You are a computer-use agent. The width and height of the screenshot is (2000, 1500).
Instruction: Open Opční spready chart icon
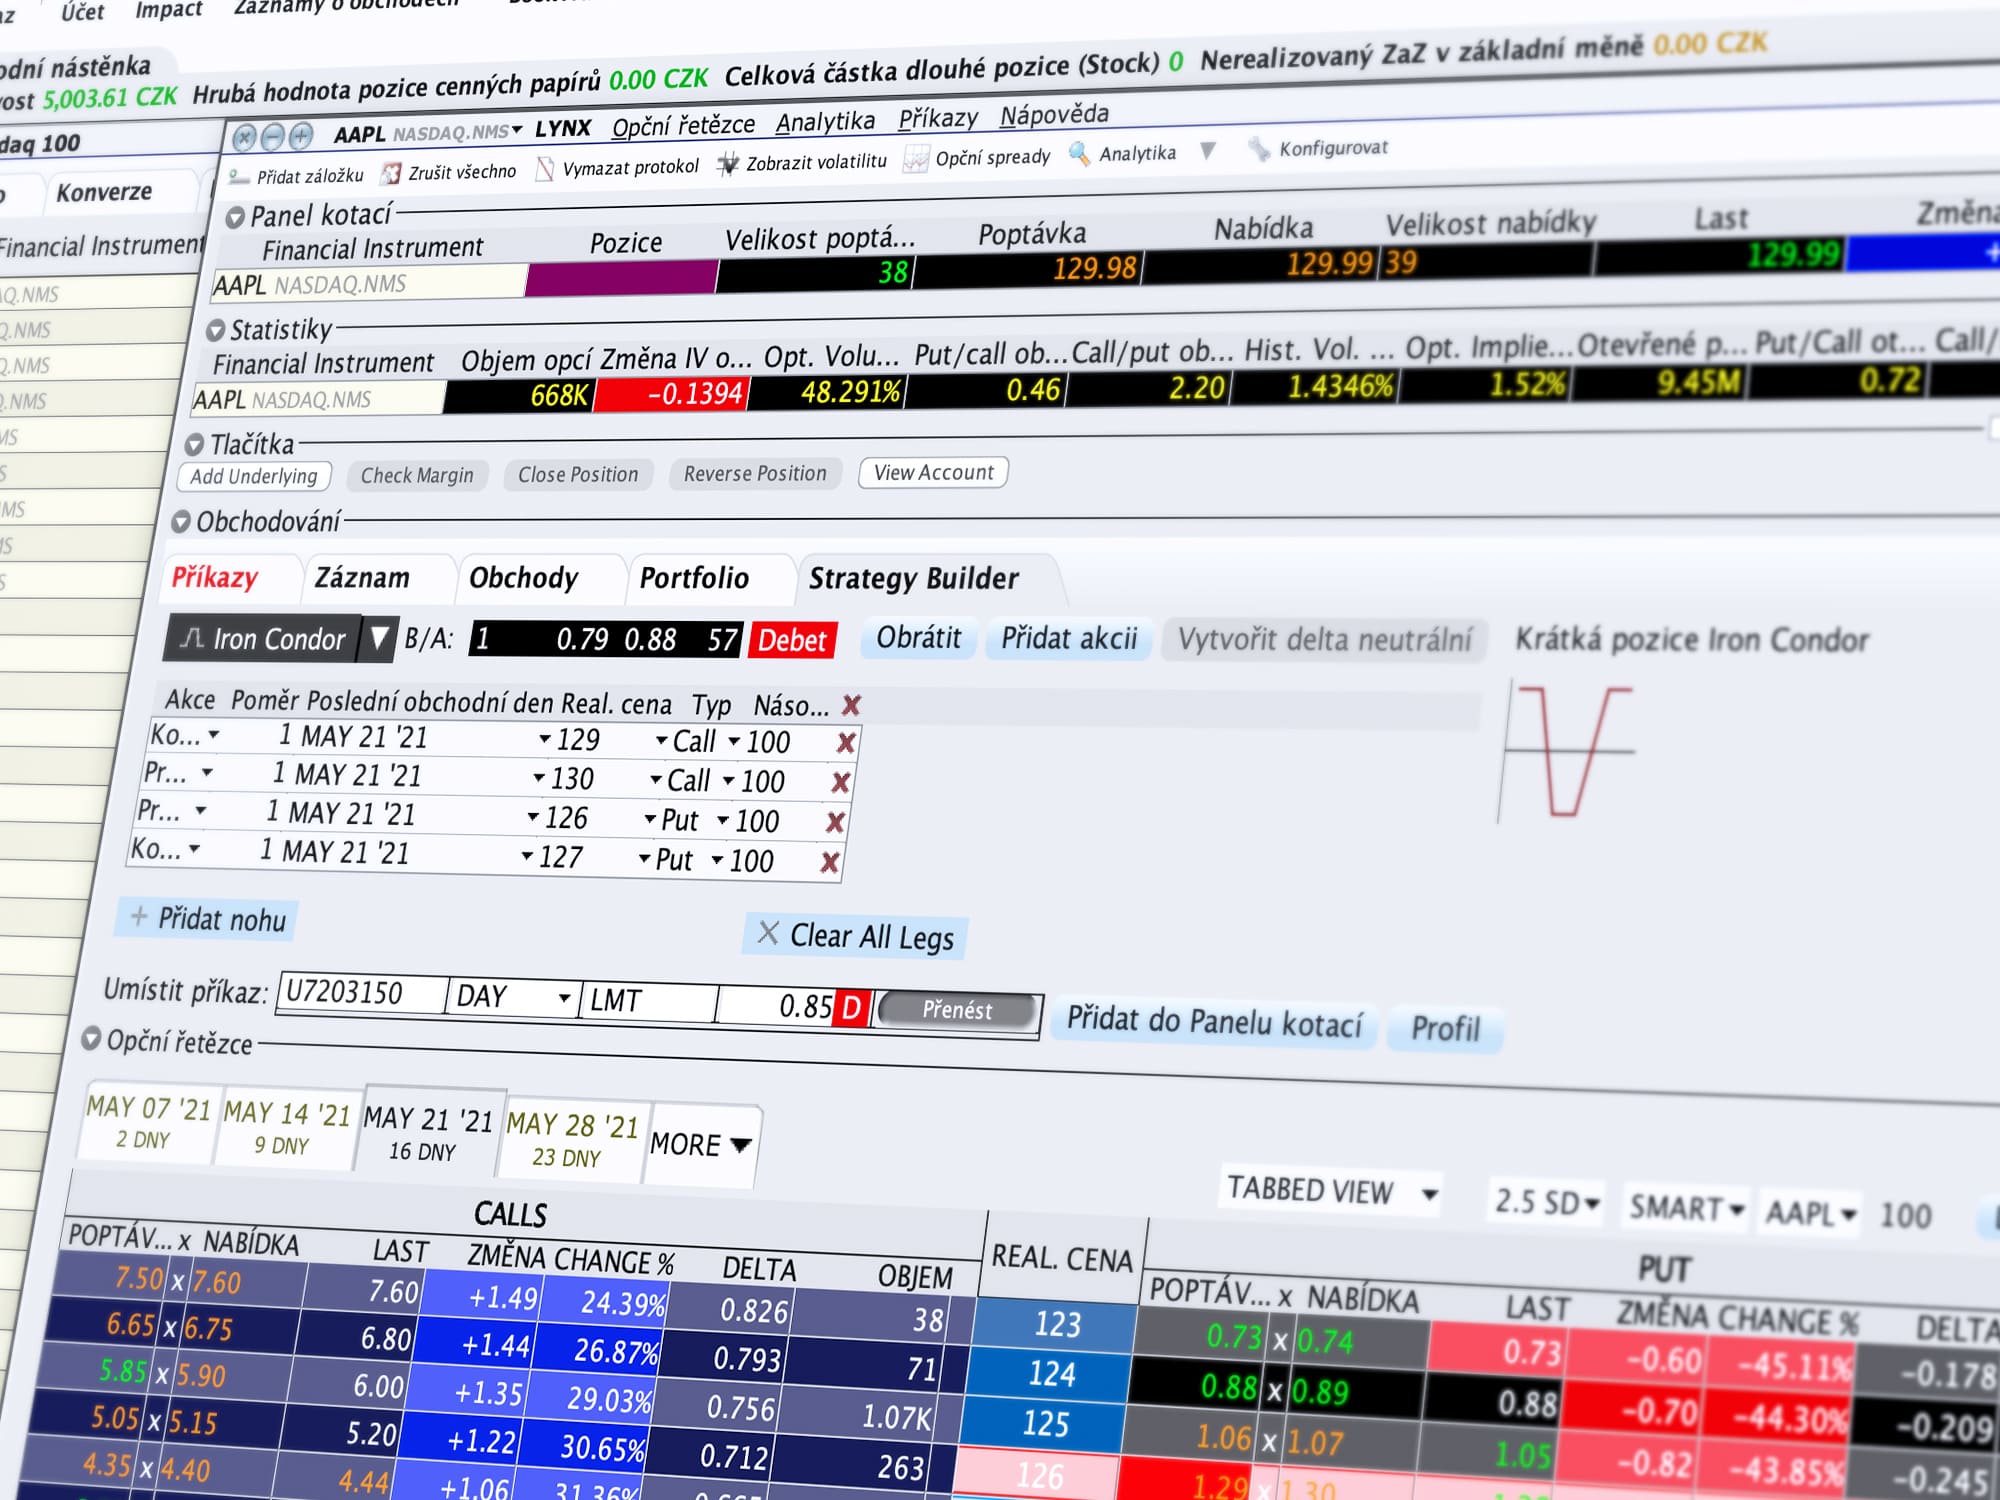(x=916, y=160)
